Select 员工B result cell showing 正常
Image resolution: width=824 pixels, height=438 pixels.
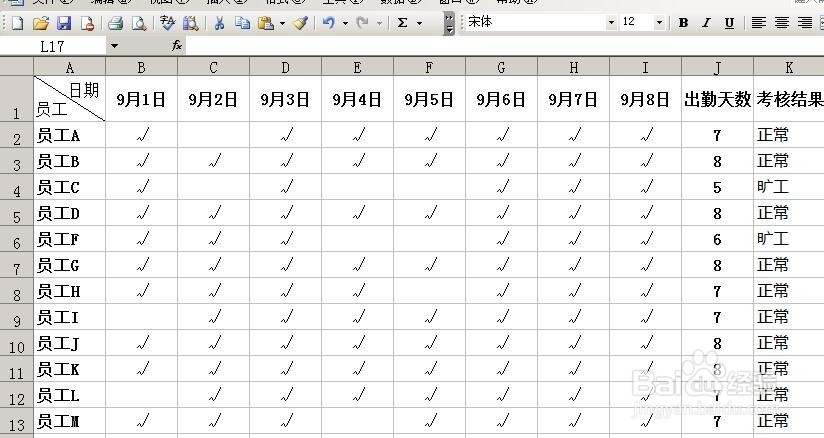pos(789,161)
